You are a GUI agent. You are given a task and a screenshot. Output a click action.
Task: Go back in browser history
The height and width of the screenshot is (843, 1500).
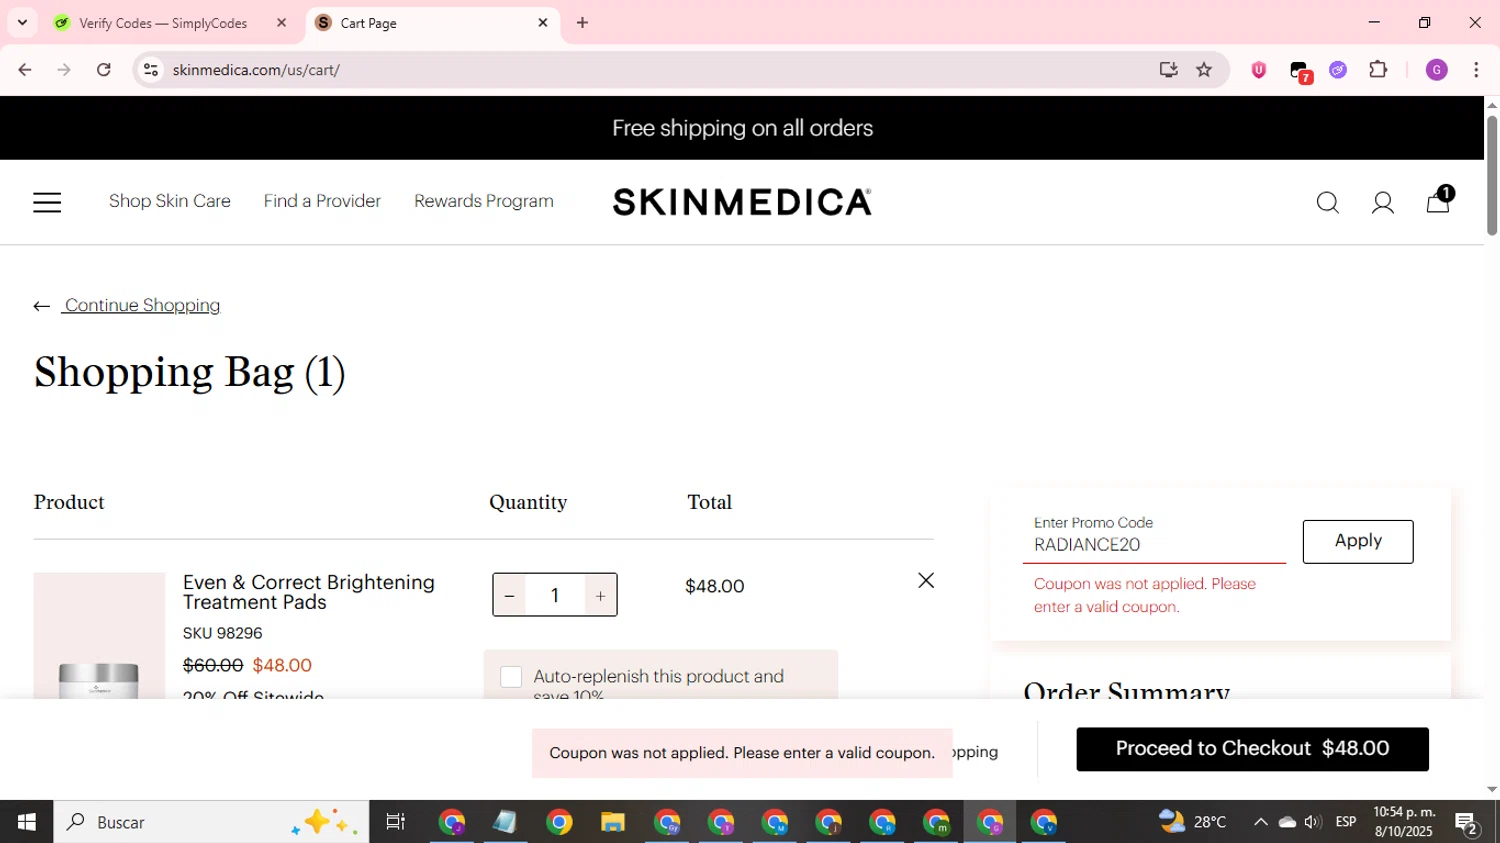(24, 70)
